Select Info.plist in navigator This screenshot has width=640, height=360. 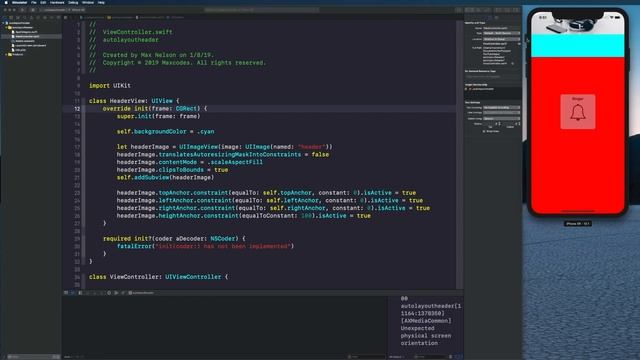20,50
